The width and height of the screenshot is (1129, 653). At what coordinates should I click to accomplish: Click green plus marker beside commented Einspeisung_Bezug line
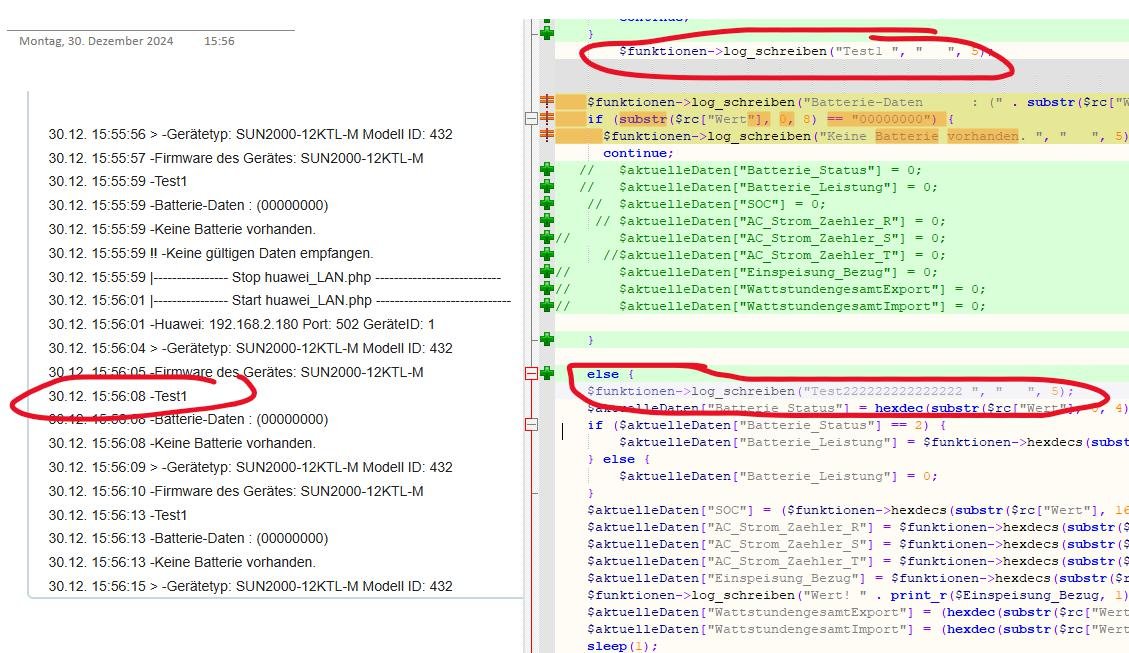(x=547, y=272)
